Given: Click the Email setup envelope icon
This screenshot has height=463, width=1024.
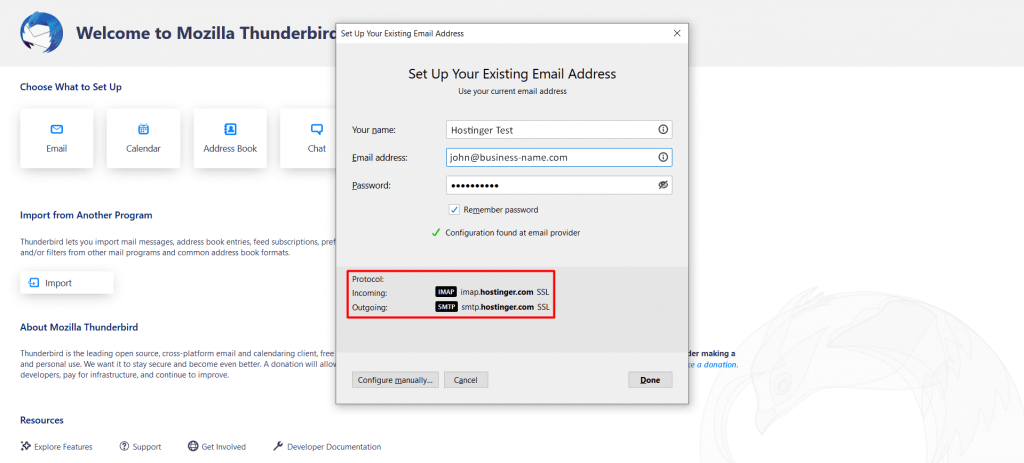Looking at the screenshot, I should 56,129.
